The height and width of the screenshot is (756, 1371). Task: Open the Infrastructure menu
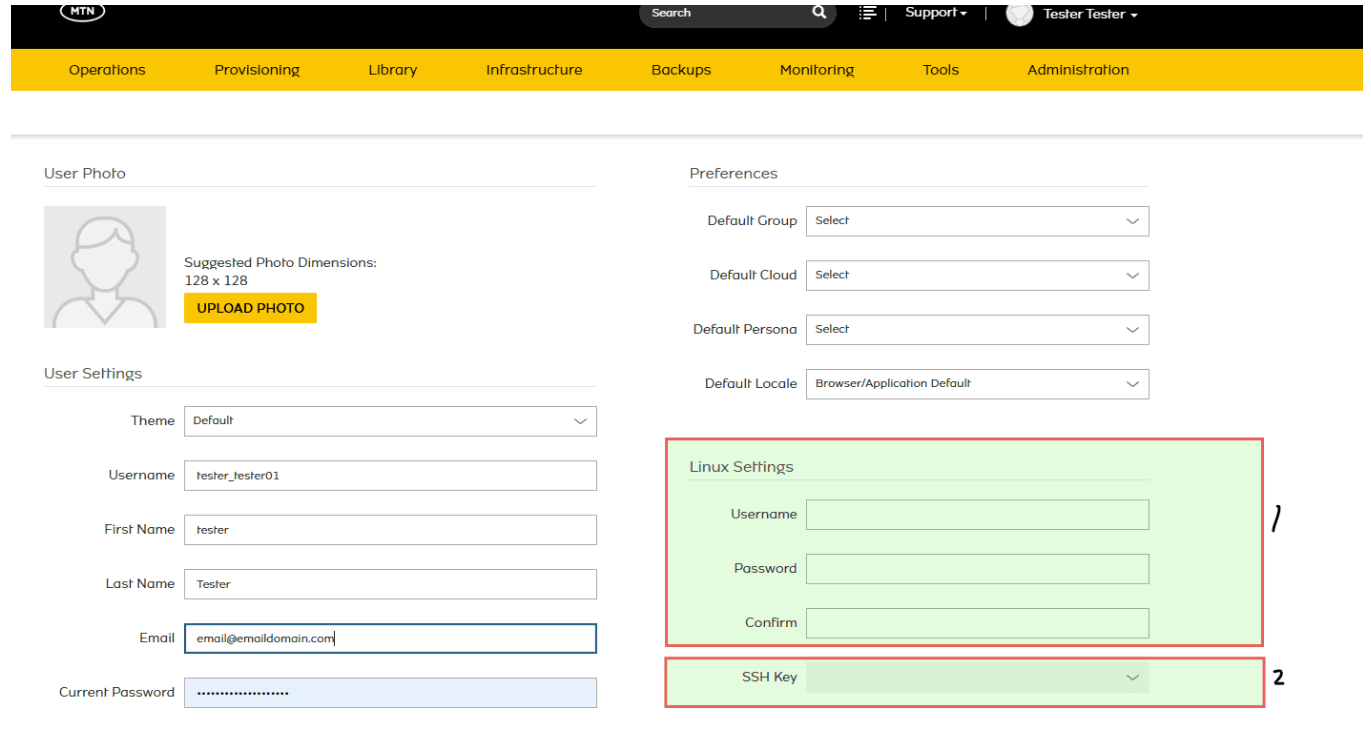(534, 70)
